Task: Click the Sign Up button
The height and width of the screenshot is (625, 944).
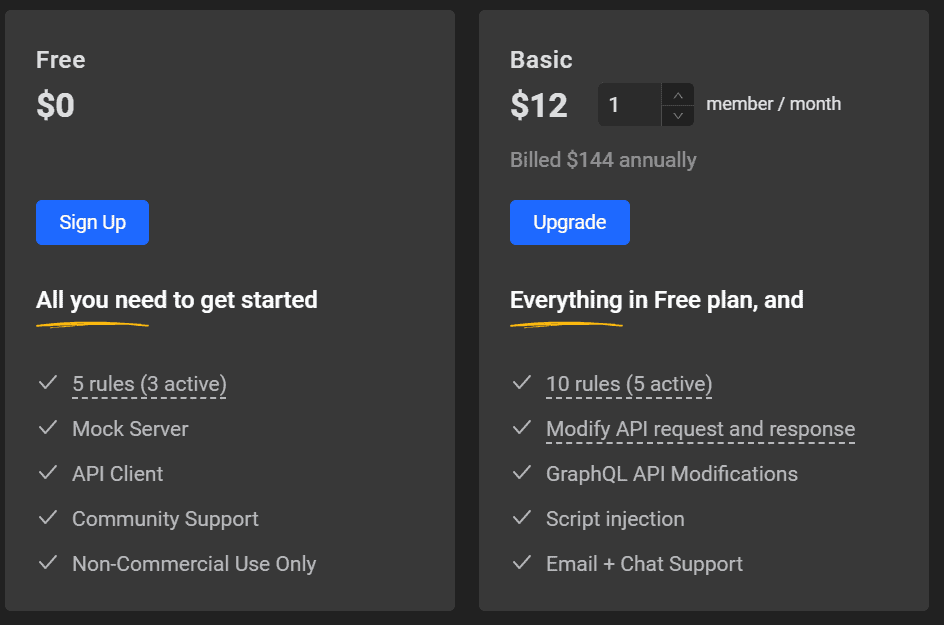Action: click(92, 222)
